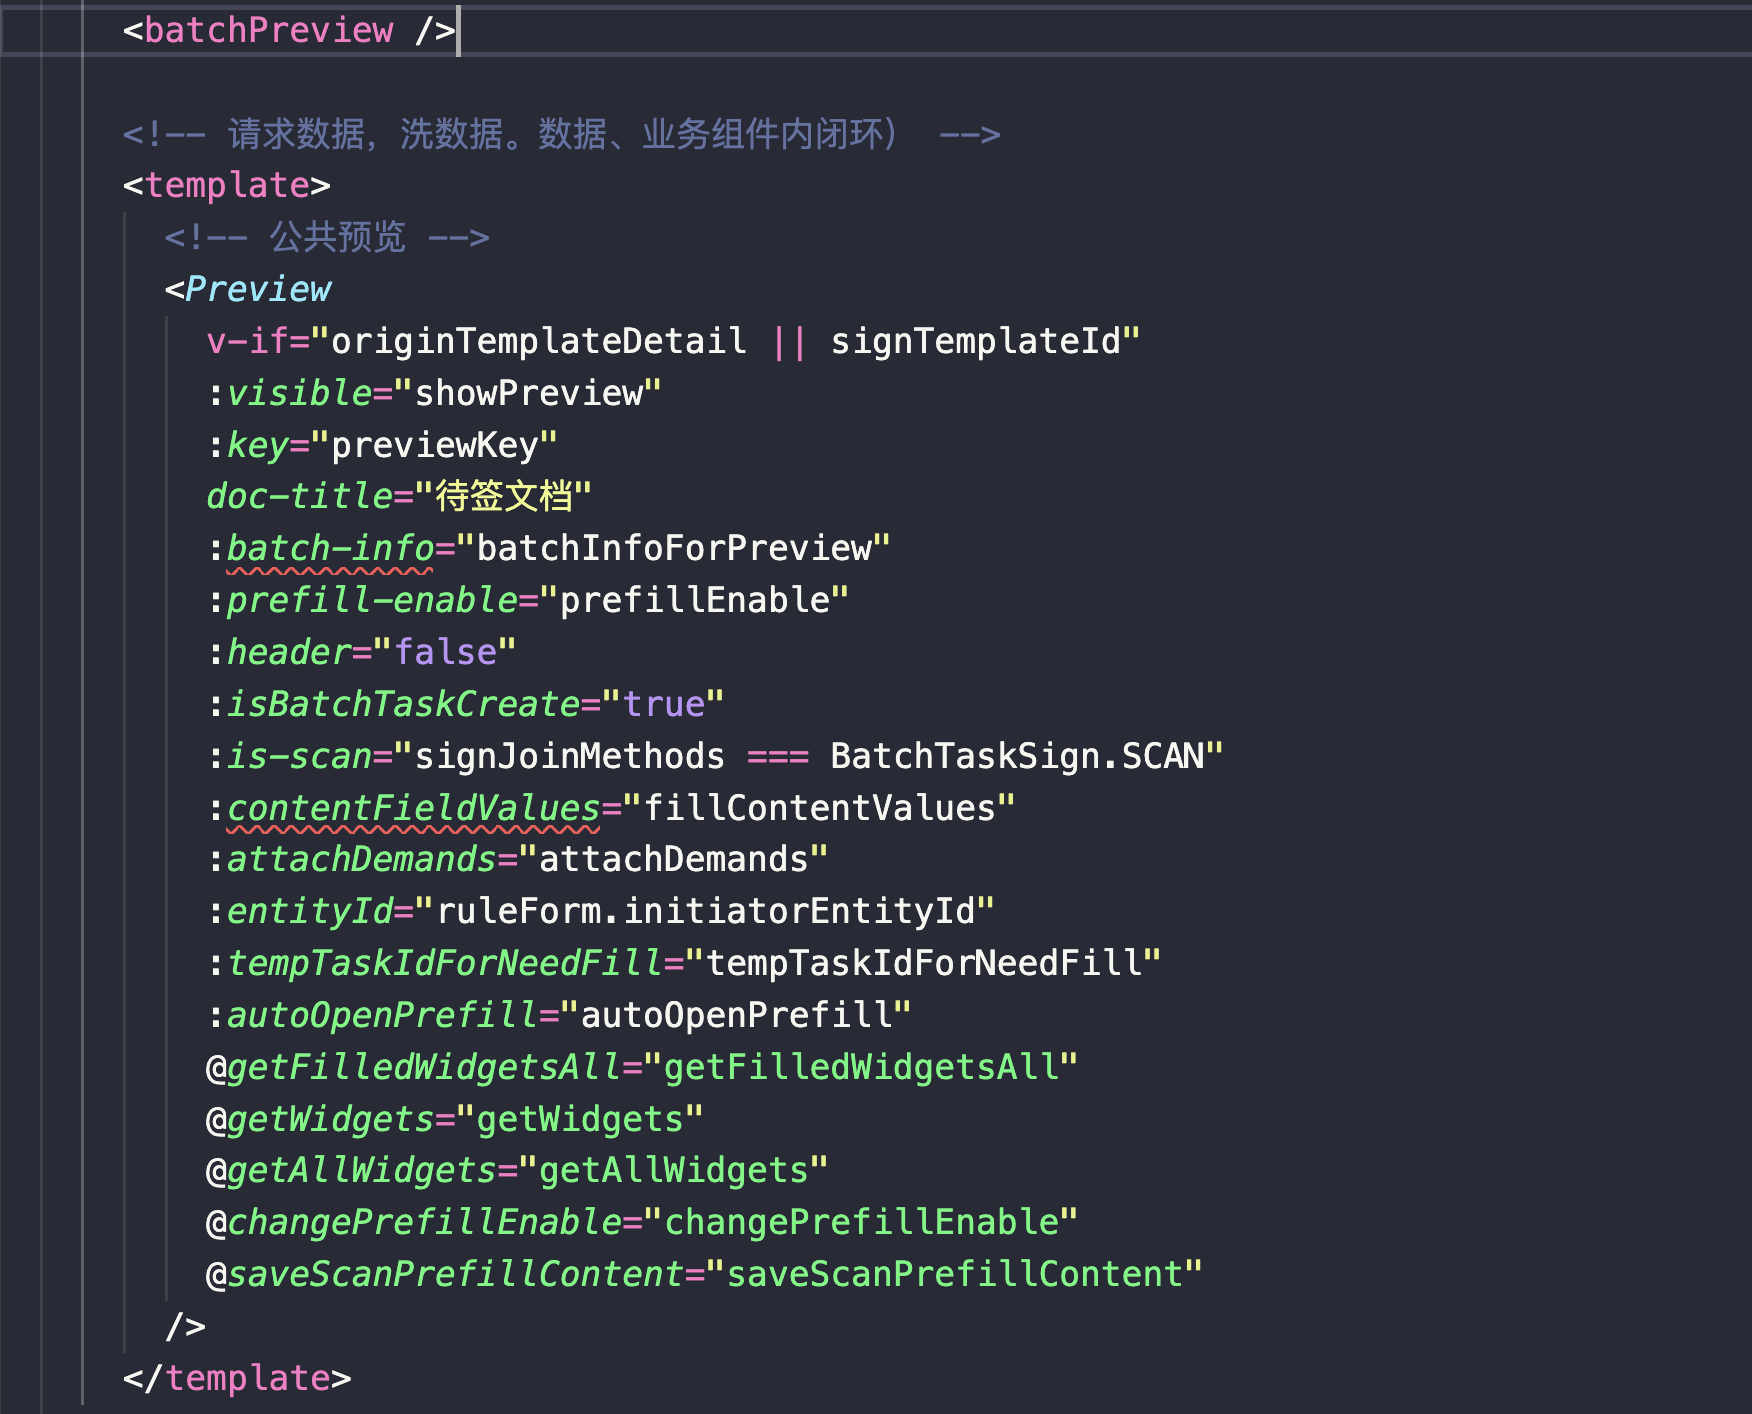
Task: Click the false value of header
Action: pyautogui.click(x=446, y=652)
